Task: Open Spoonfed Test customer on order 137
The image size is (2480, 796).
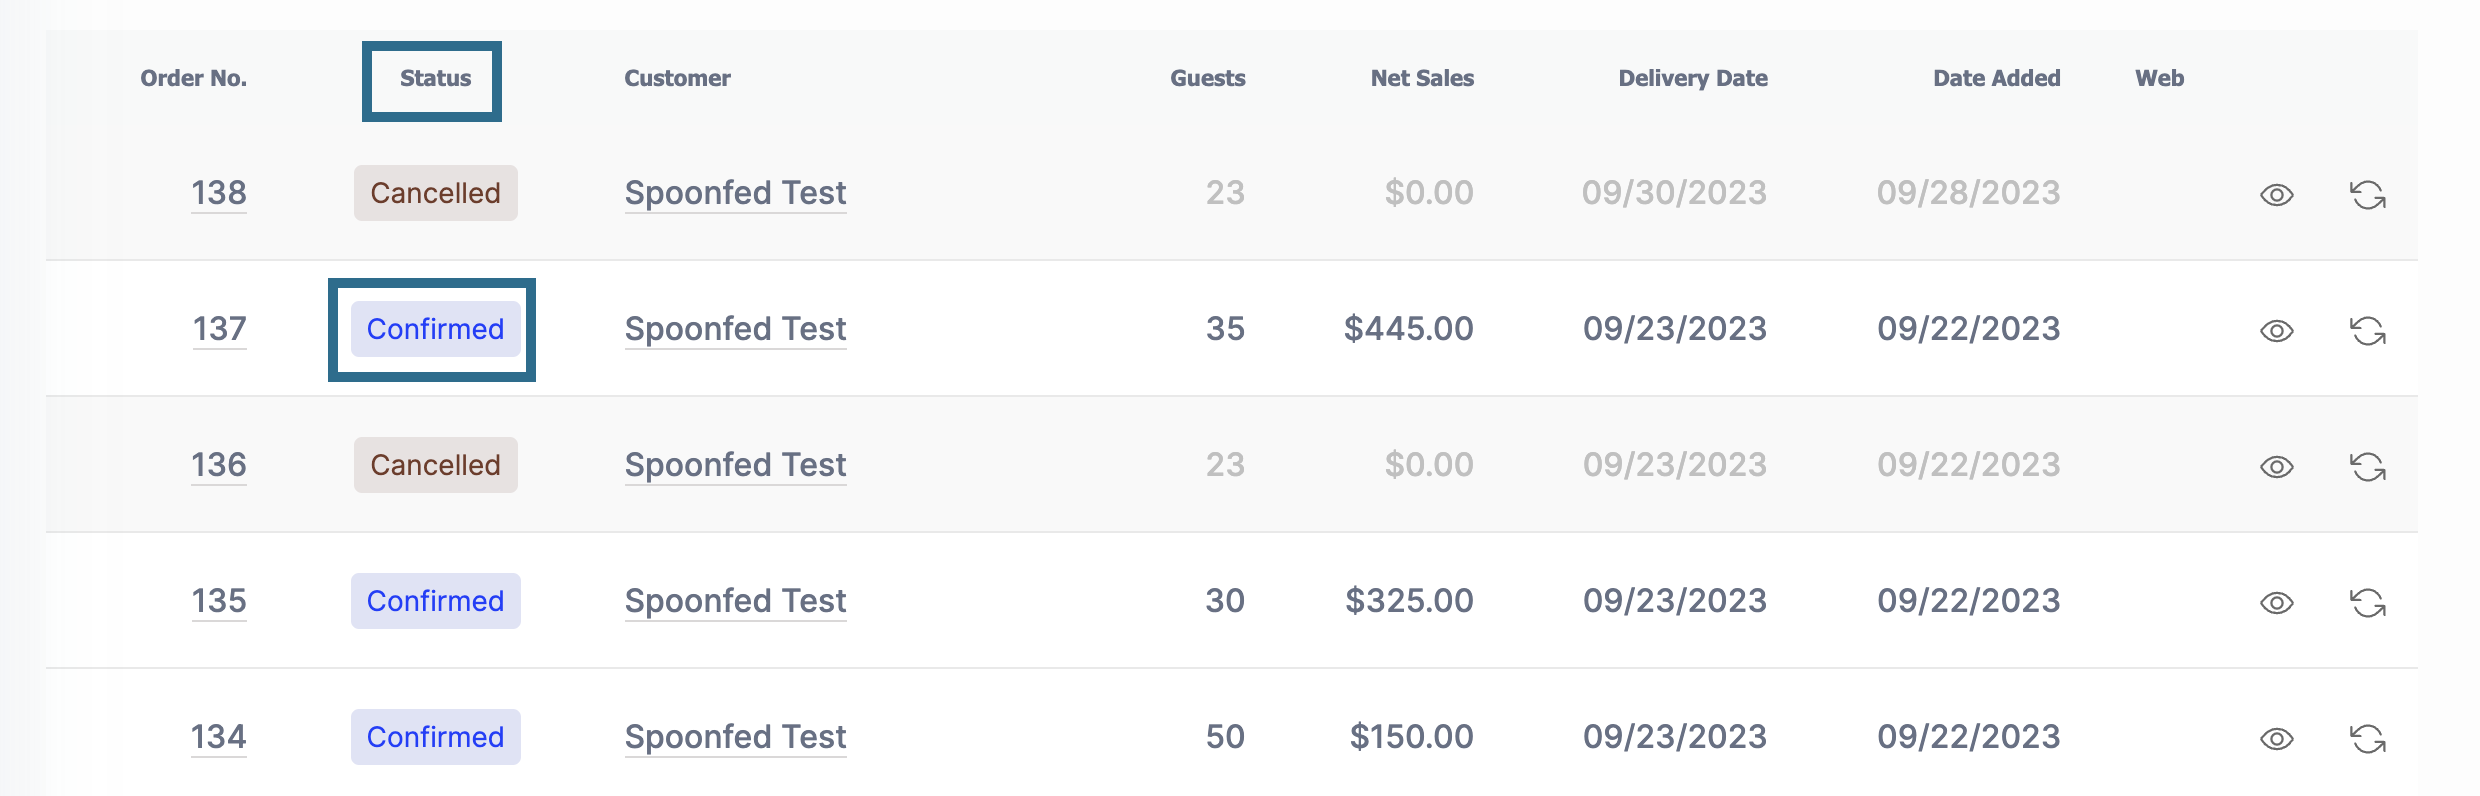Action: coord(735,329)
